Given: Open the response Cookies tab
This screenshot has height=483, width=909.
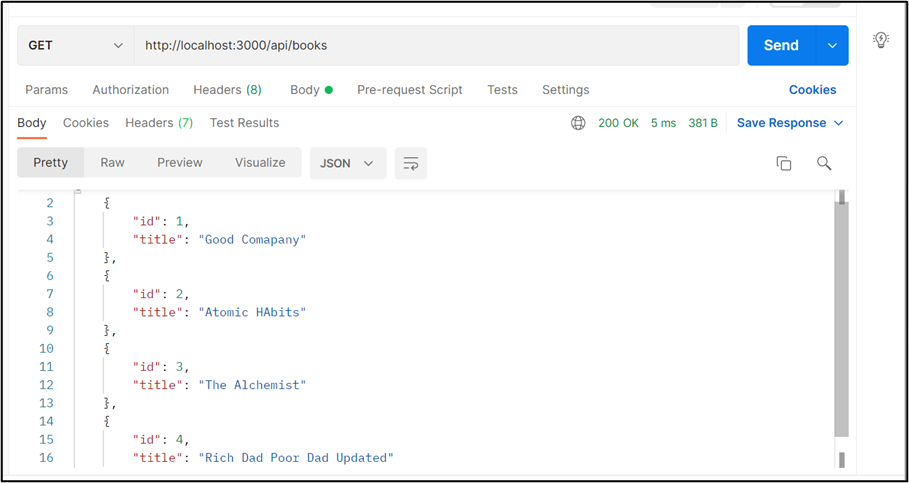Looking at the screenshot, I should click(86, 123).
